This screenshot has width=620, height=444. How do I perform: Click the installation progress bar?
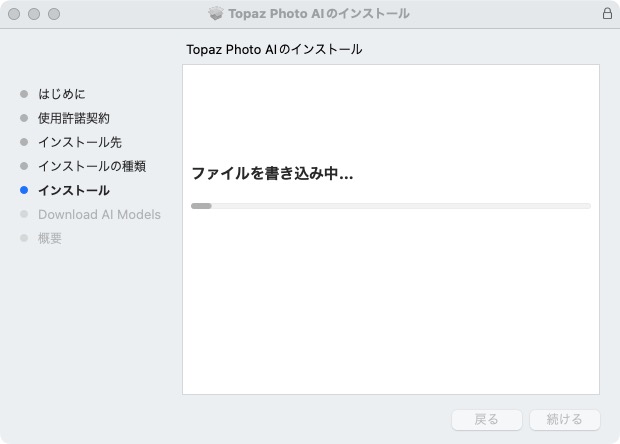click(391, 206)
